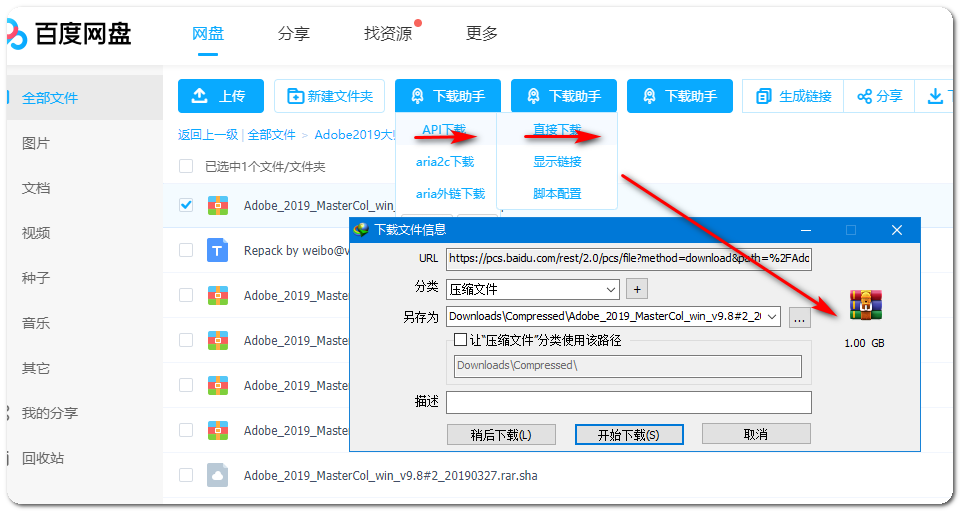This screenshot has width=960, height=511.
Task: Choose 显示链接 menu entry
Action: (x=557, y=162)
